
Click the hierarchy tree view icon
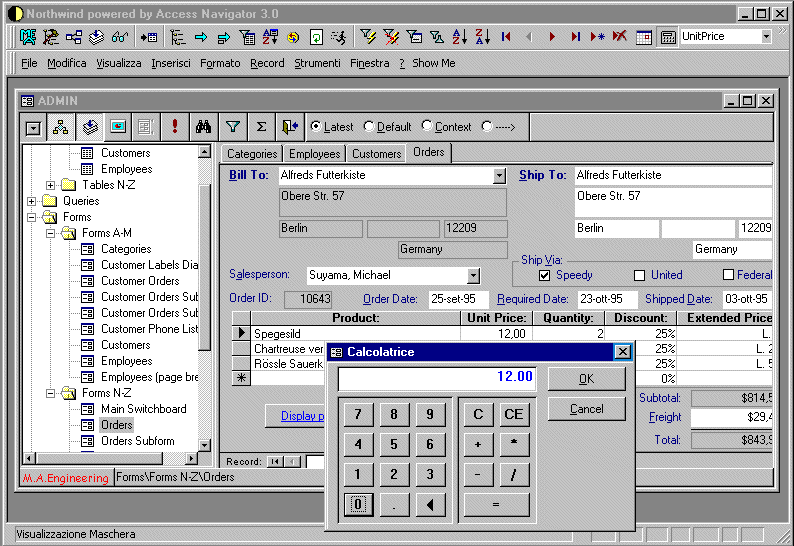[62, 127]
